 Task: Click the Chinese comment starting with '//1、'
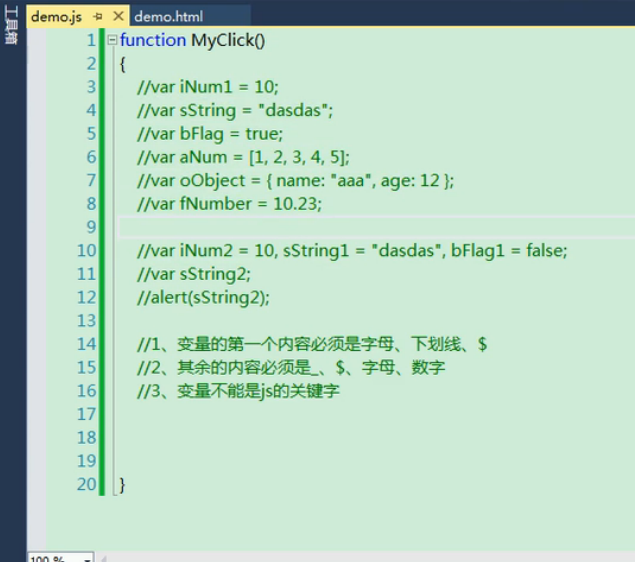pyautogui.click(x=312, y=344)
